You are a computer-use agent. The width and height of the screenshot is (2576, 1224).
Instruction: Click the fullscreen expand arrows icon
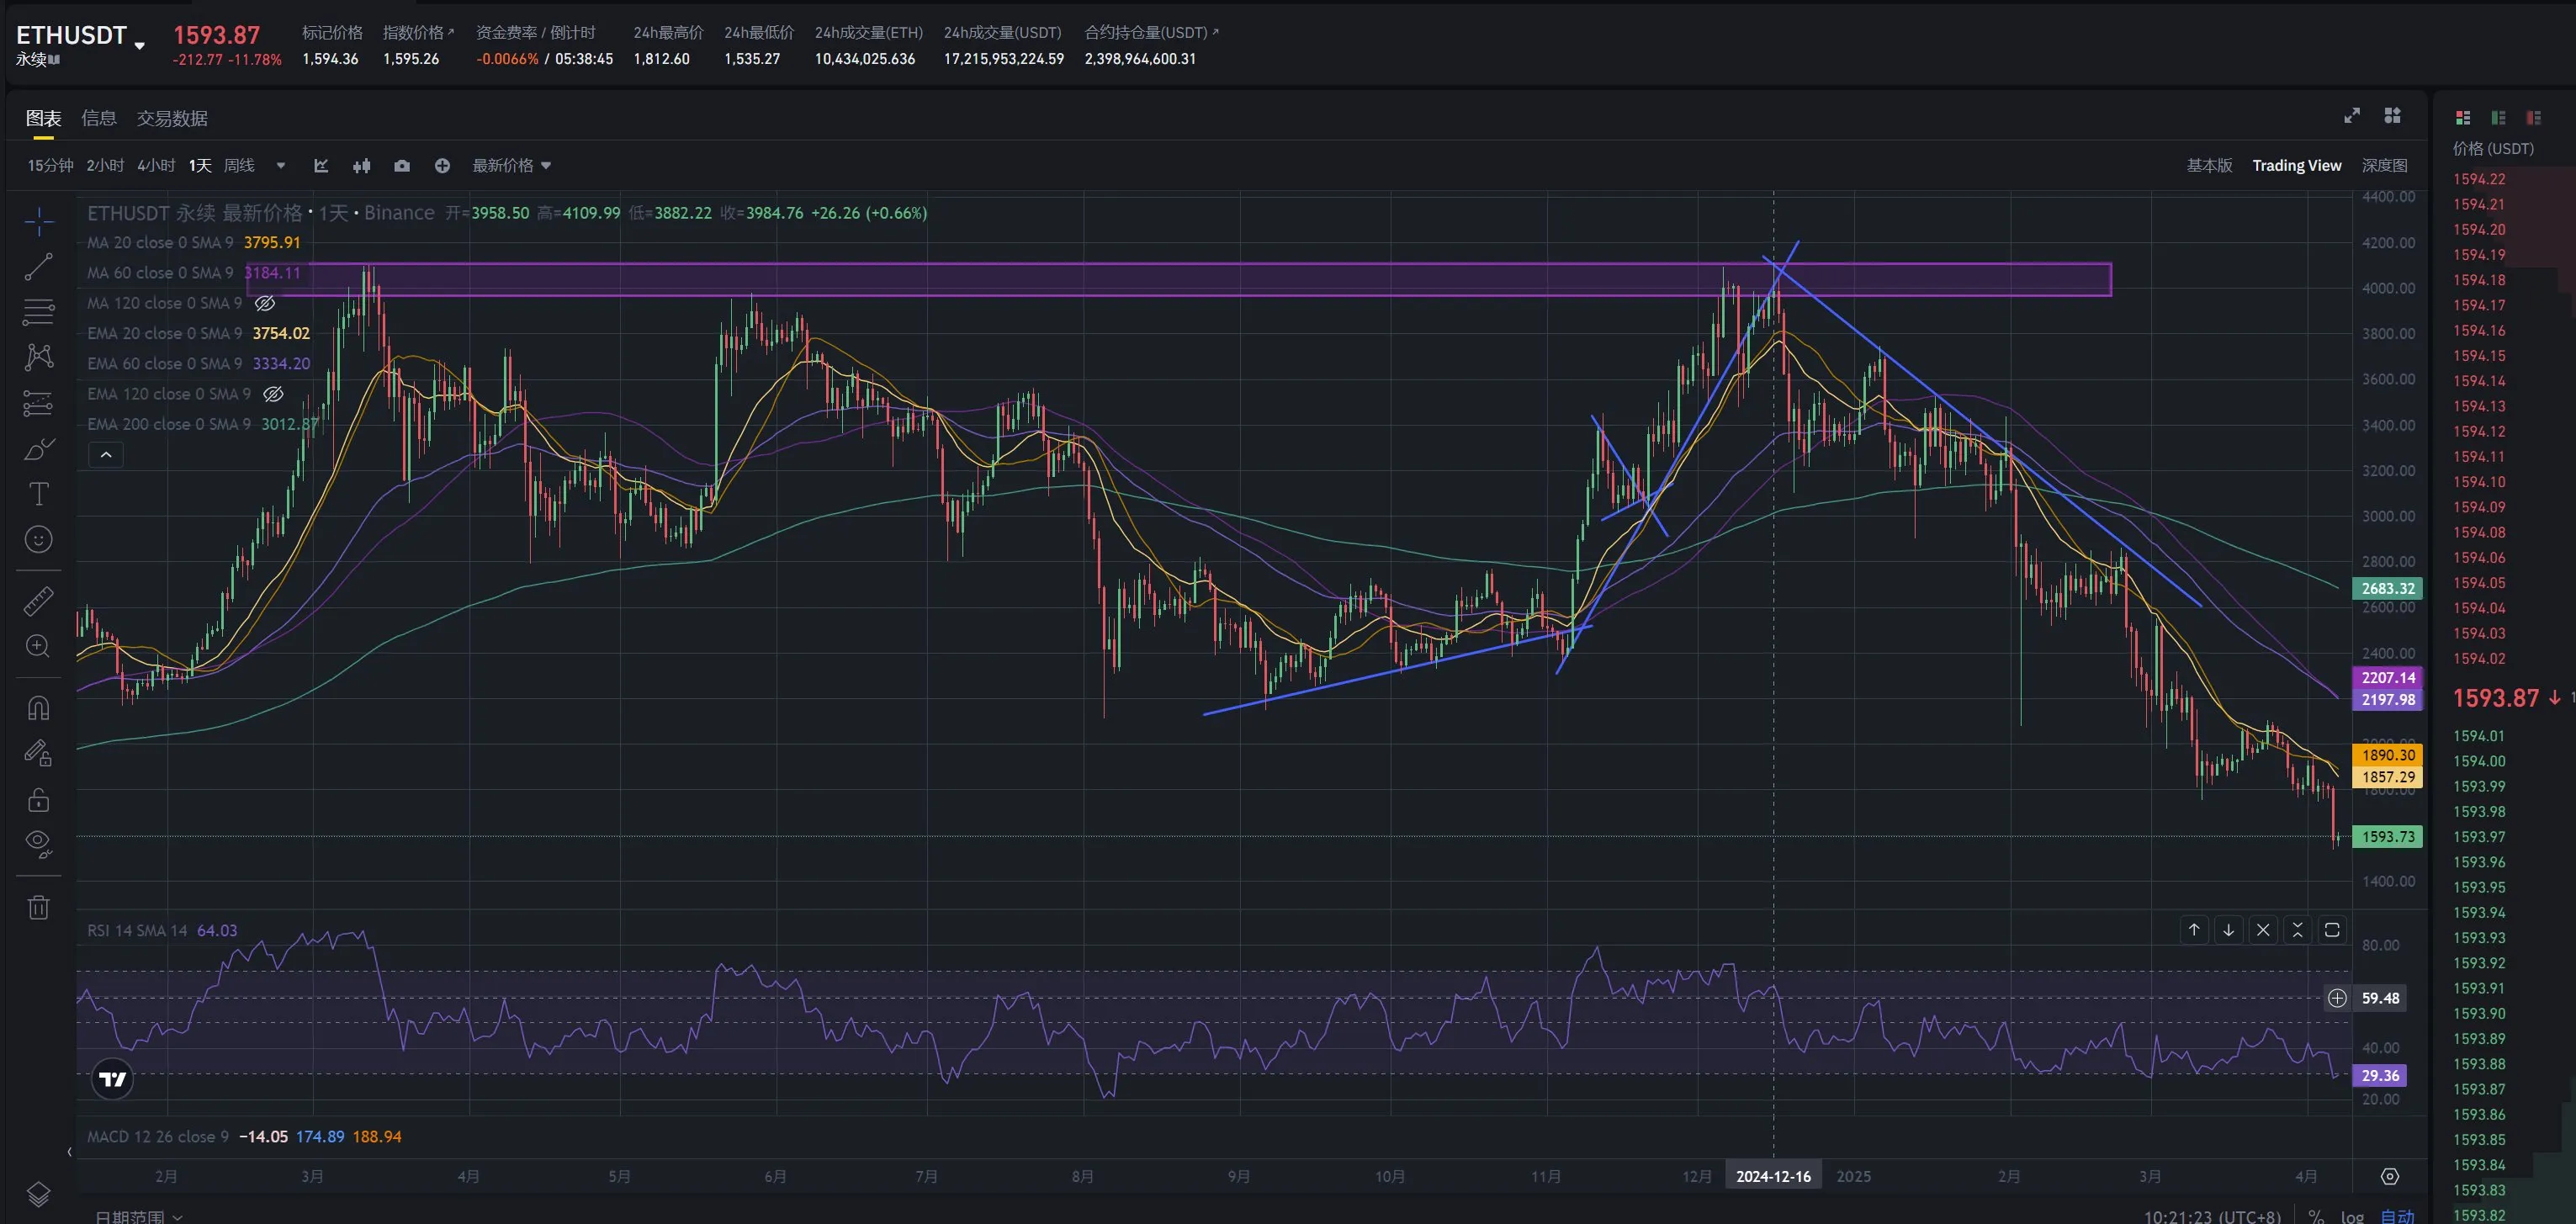[x=2352, y=116]
